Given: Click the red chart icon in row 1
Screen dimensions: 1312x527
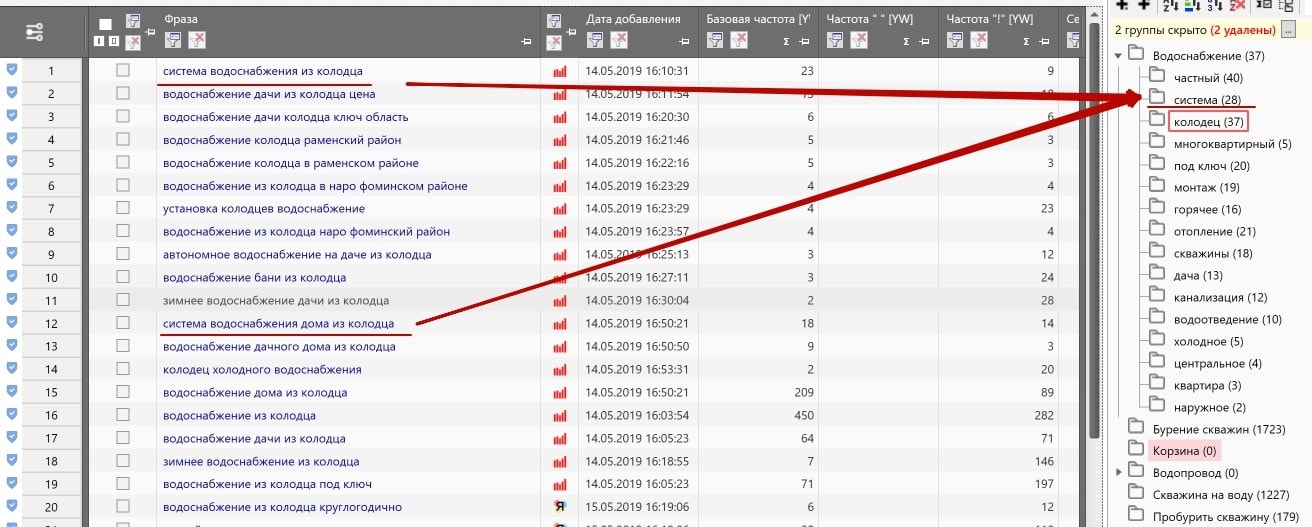Looking at the screenshot, I should (559, 72).
